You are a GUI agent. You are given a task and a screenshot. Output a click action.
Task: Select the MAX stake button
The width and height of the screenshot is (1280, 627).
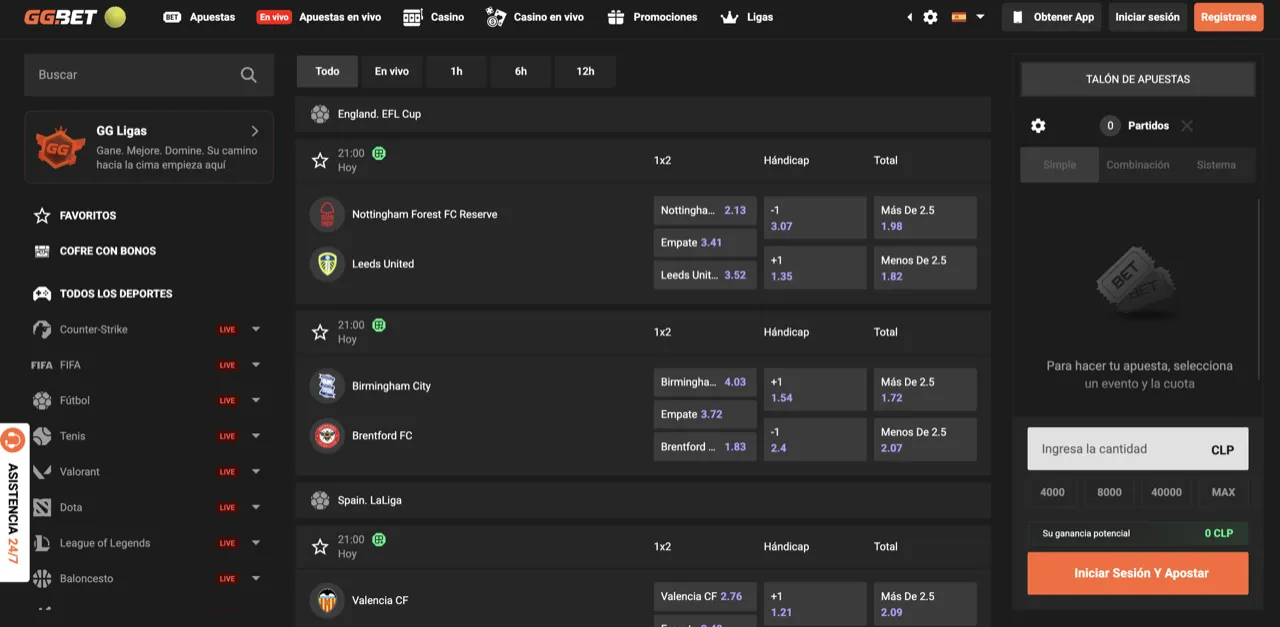click(1223, 492)
